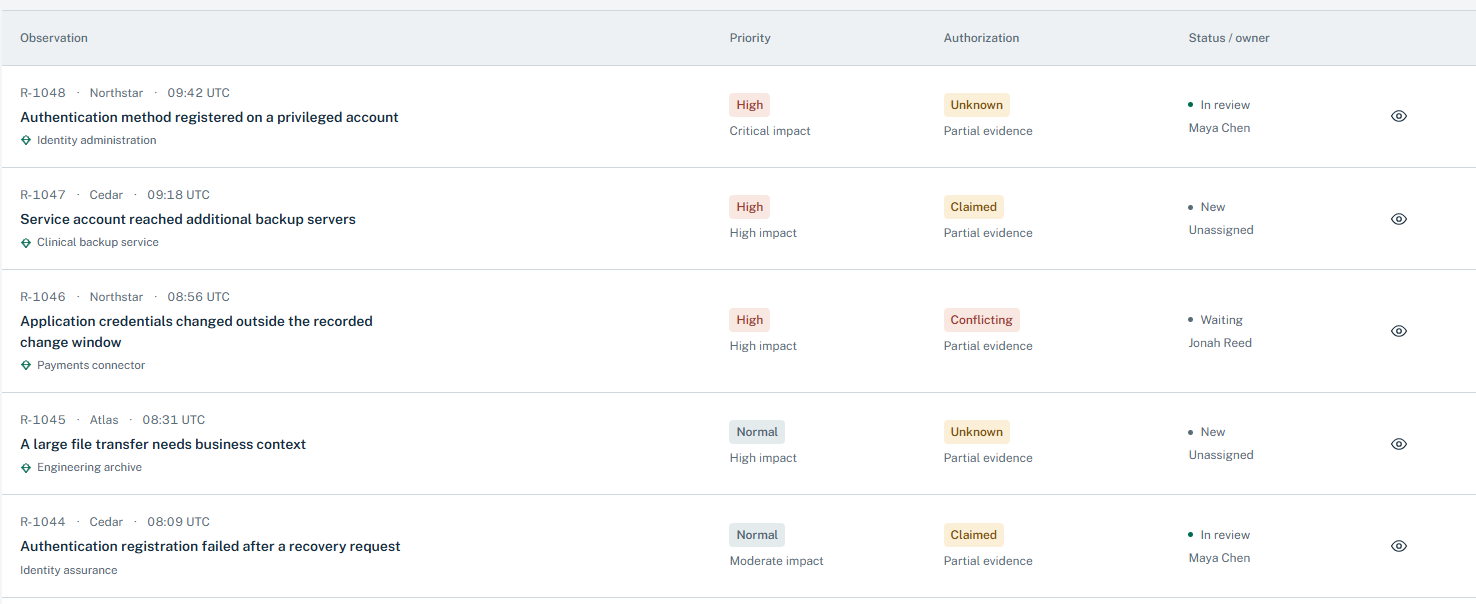Click the R-1046 identifier

[43, 297]
